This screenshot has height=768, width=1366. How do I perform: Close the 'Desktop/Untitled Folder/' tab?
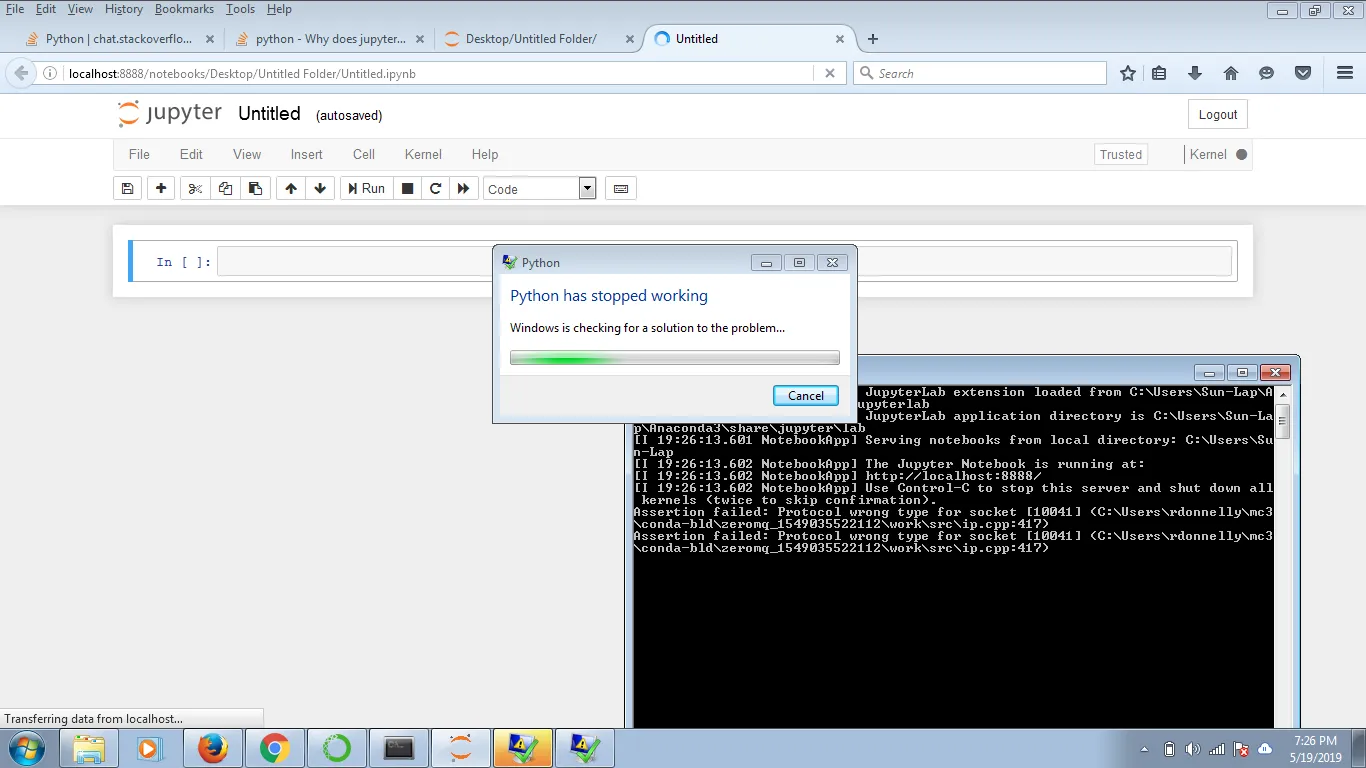(630, 39)
